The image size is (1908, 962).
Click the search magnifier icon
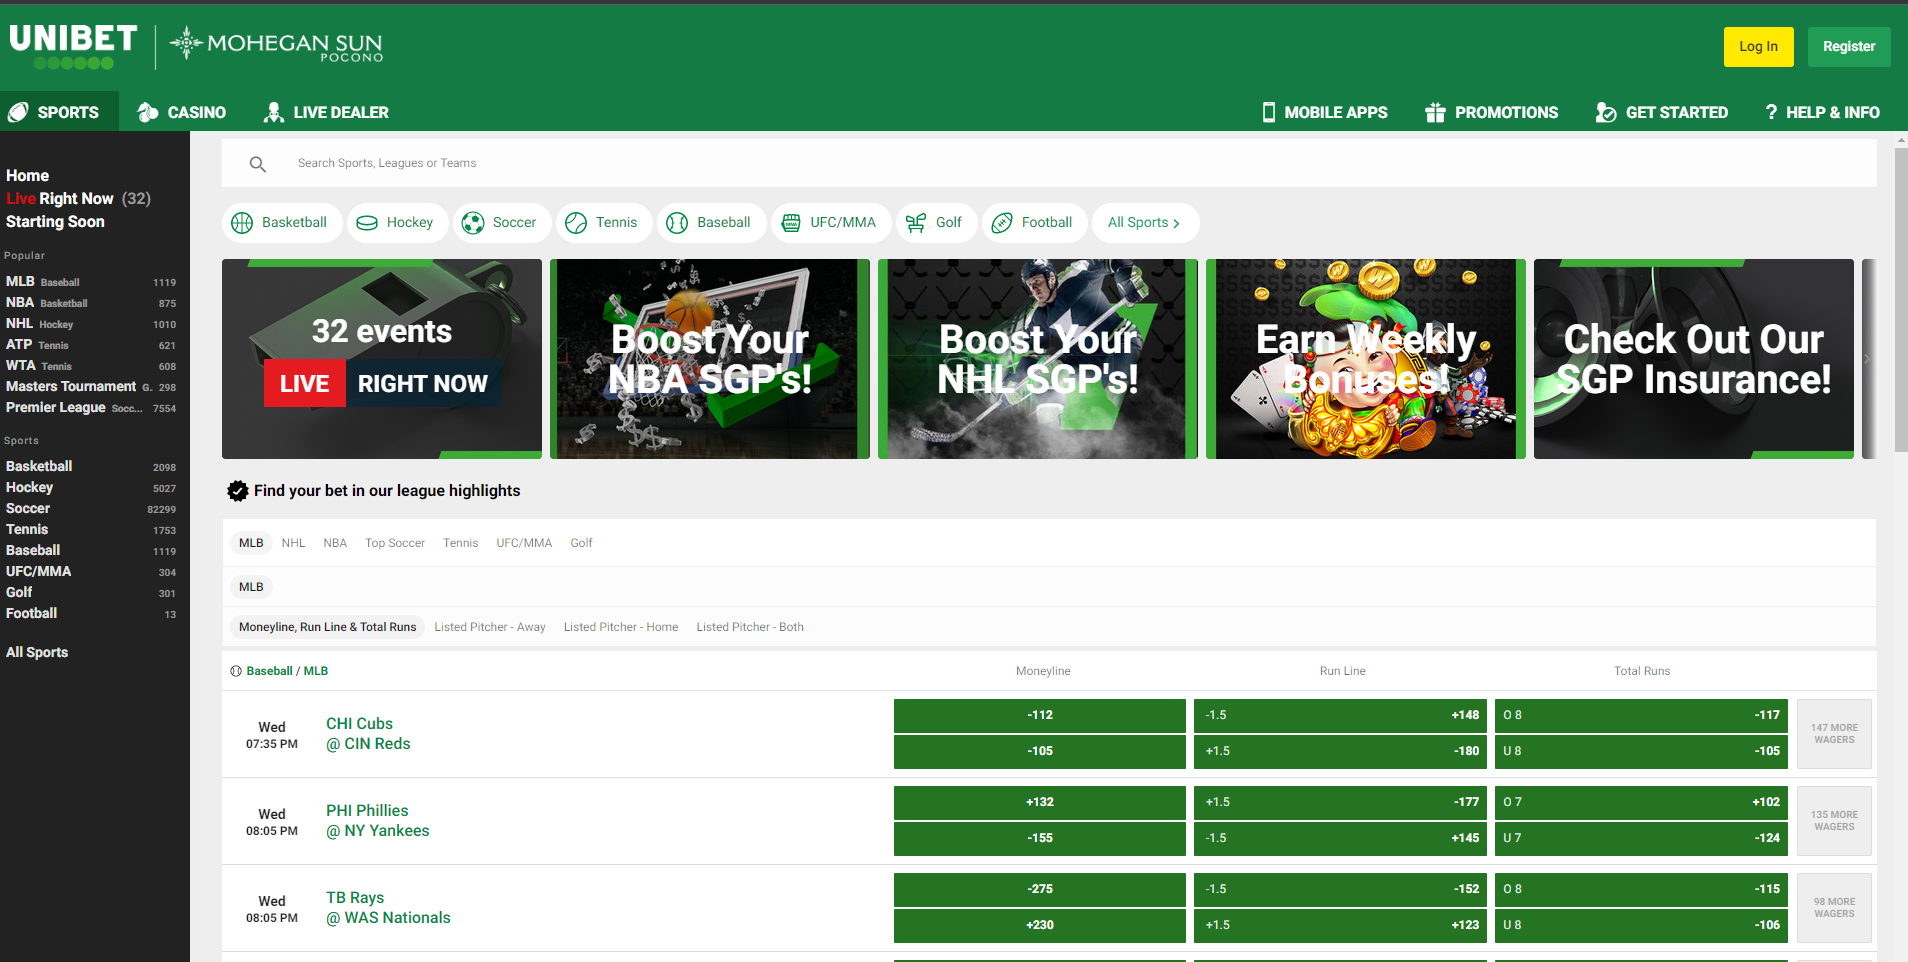(x=257, y=164)
